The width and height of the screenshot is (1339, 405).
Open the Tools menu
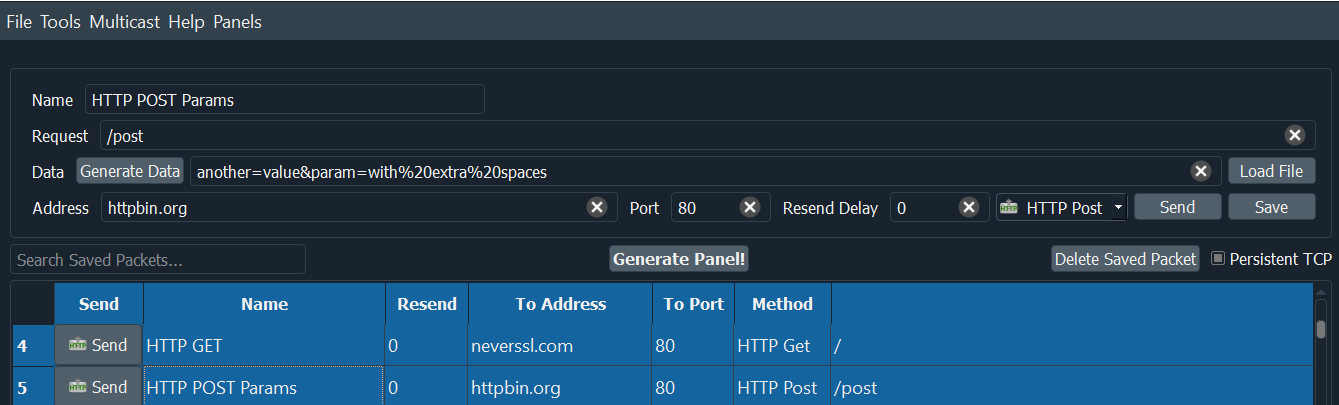[x=61, y=22]
